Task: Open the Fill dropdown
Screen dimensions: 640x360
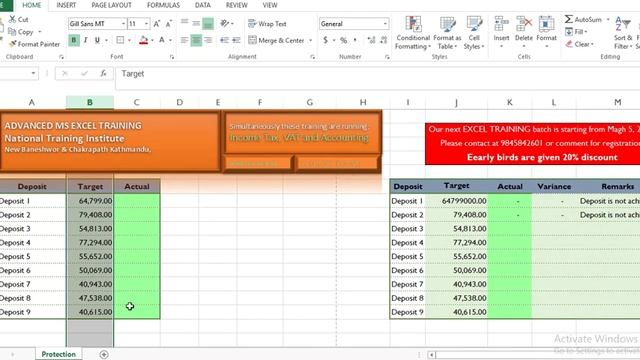Action: [577, 31]
